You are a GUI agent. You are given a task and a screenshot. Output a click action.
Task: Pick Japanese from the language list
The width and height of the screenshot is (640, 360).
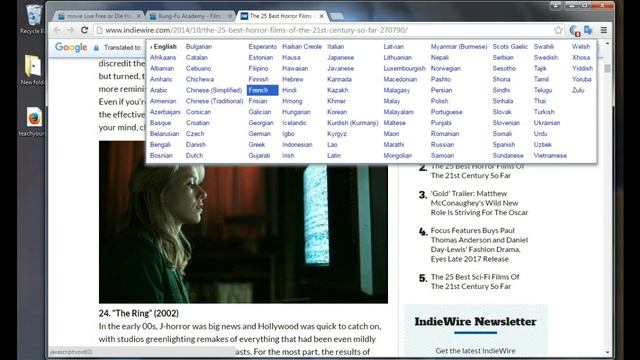click(x=340, y=58)
